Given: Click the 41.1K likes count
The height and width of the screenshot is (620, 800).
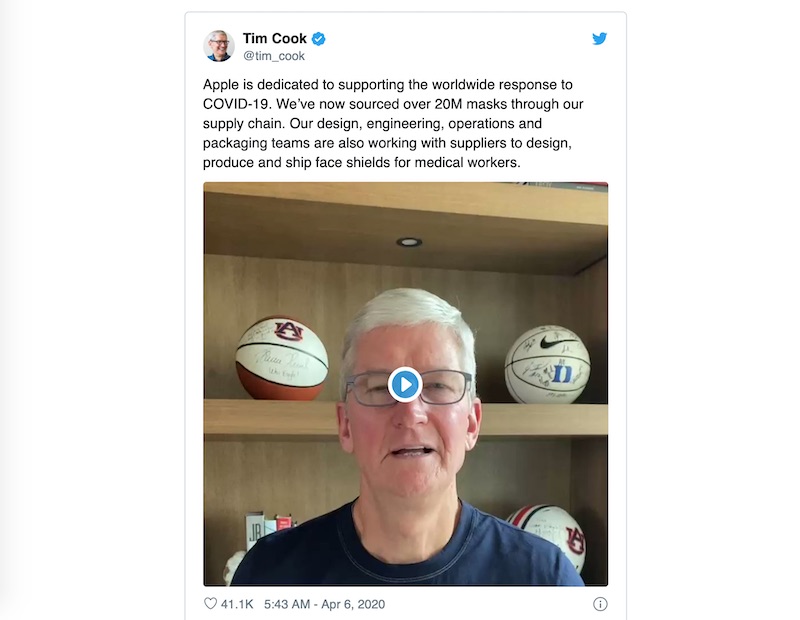Looking at the screenshot, I should [237, 604].
